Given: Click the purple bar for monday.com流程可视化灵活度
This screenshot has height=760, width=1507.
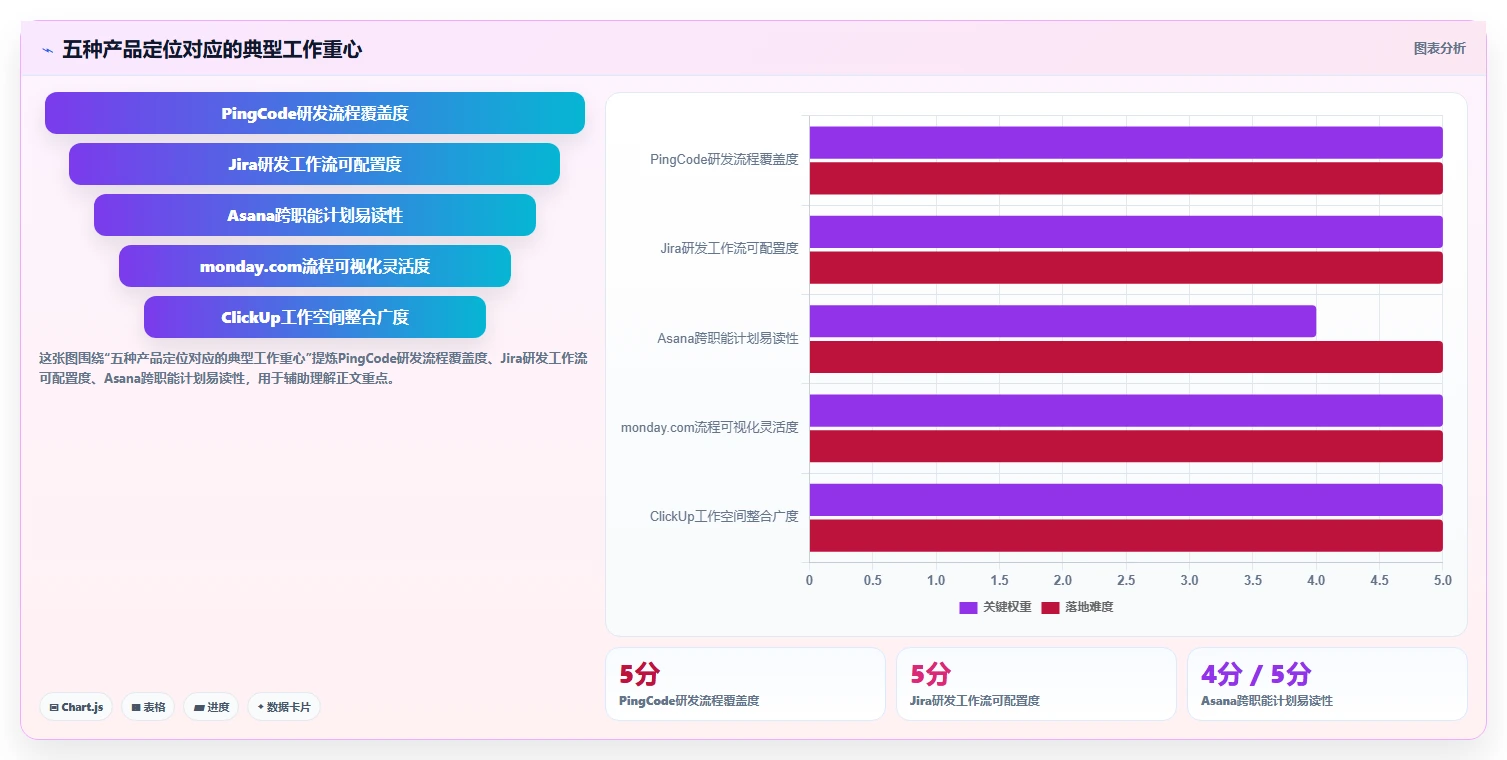Looking at the screenshot, I should tap(1126, 411).
